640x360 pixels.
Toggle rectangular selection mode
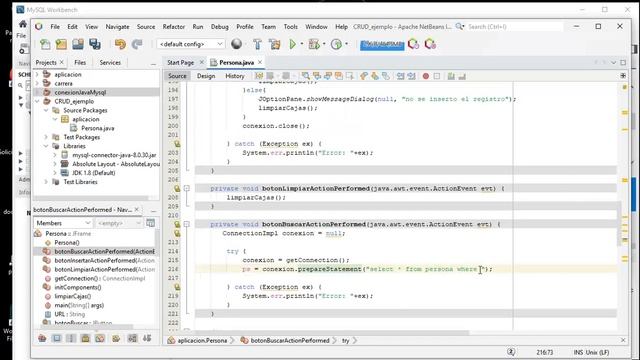350,76
